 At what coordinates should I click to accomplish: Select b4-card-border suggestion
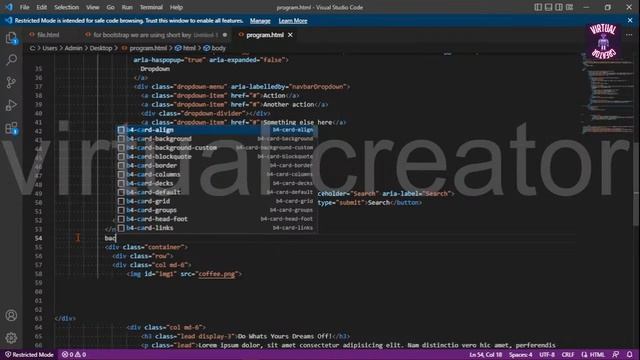pyautogui.click(x=216, y=165)
